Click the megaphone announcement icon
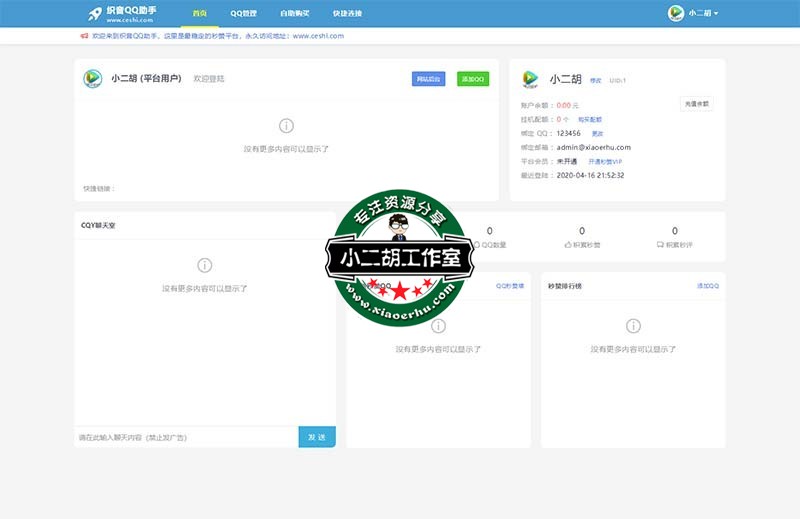 point(84,35)
